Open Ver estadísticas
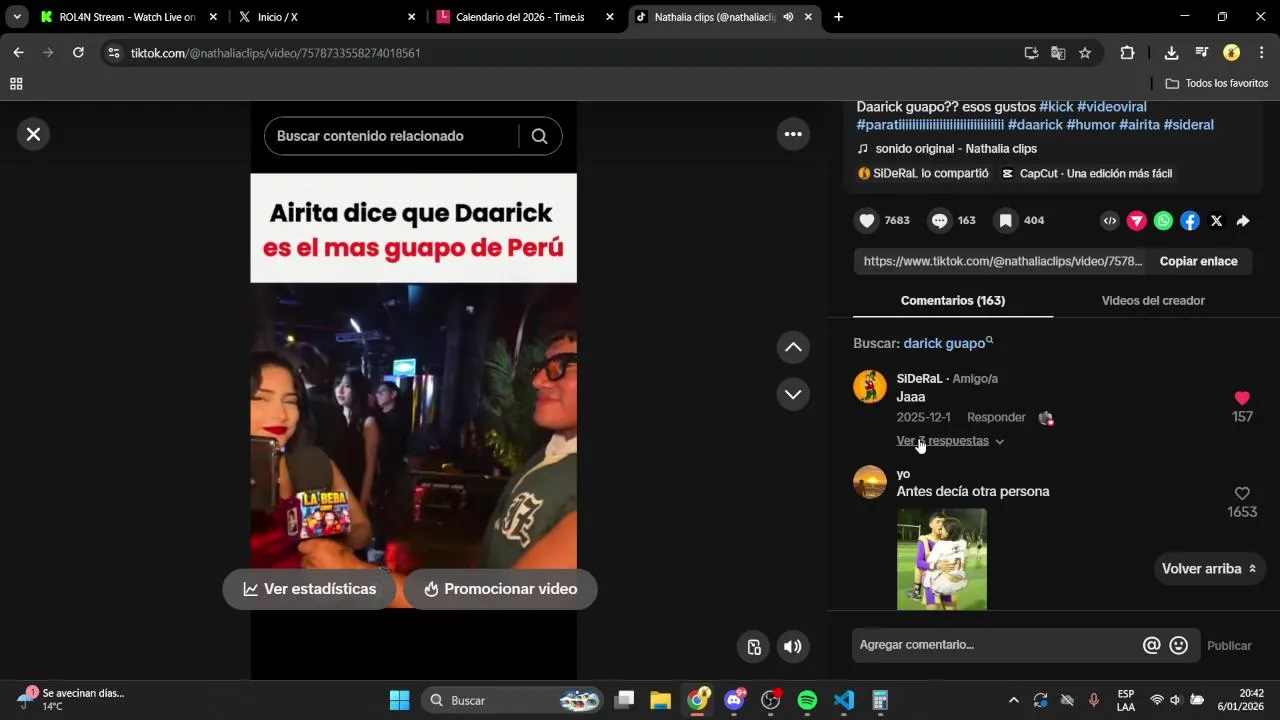This screenshot has height=720, width=1280. [x=310, y=589]
